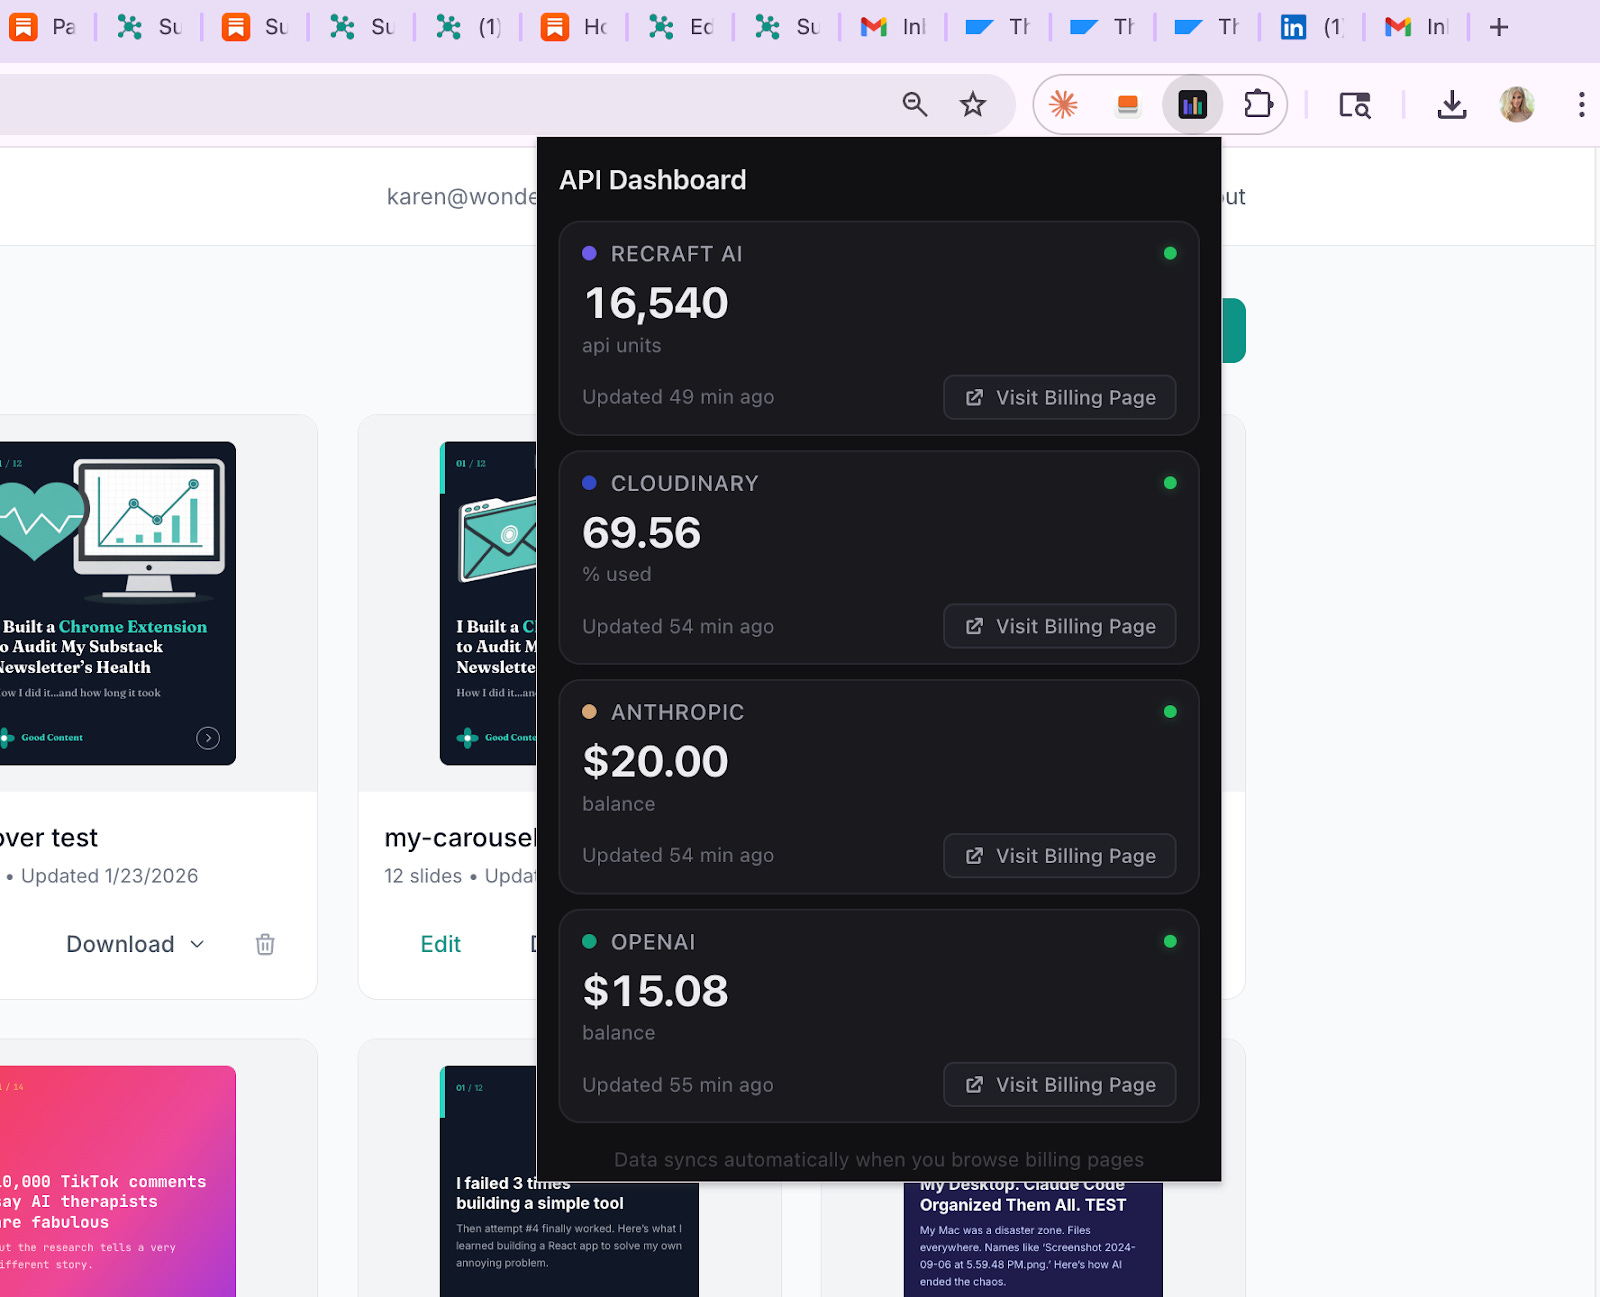Click the API Dashboard heading
The image size is (1600, 1297).
click(x=653, y=180)
